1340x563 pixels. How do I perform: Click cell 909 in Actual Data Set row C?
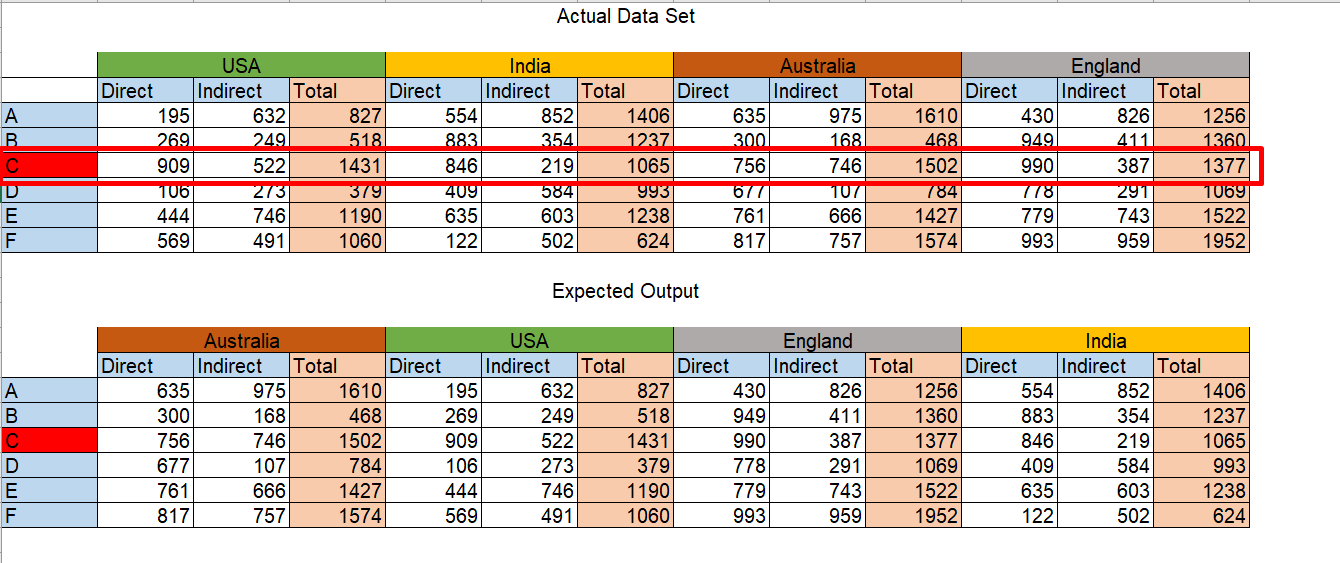[145, 165]
